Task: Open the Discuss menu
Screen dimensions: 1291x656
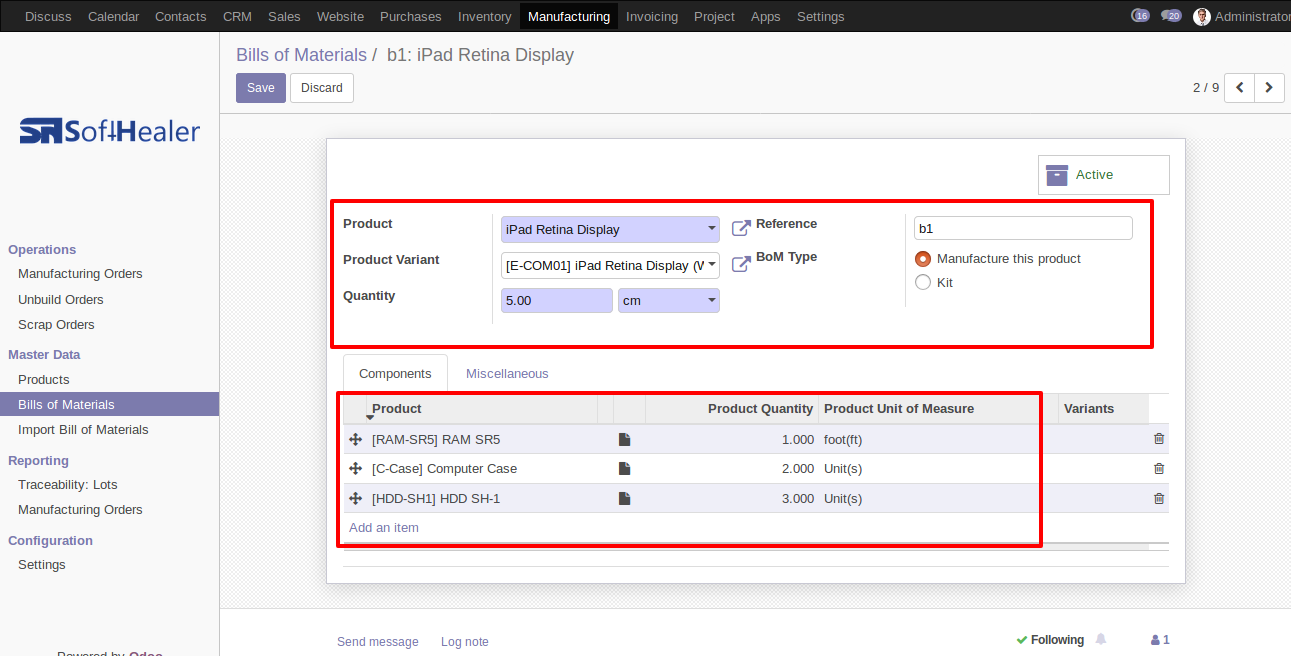Action: point(48,16)
